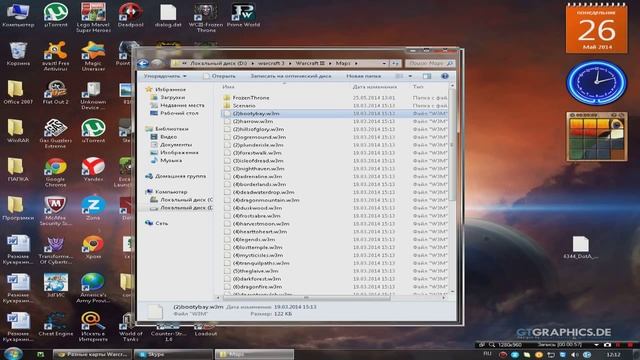
Task: Select file (4)losttemple.w3m
Action: [335, 247]
